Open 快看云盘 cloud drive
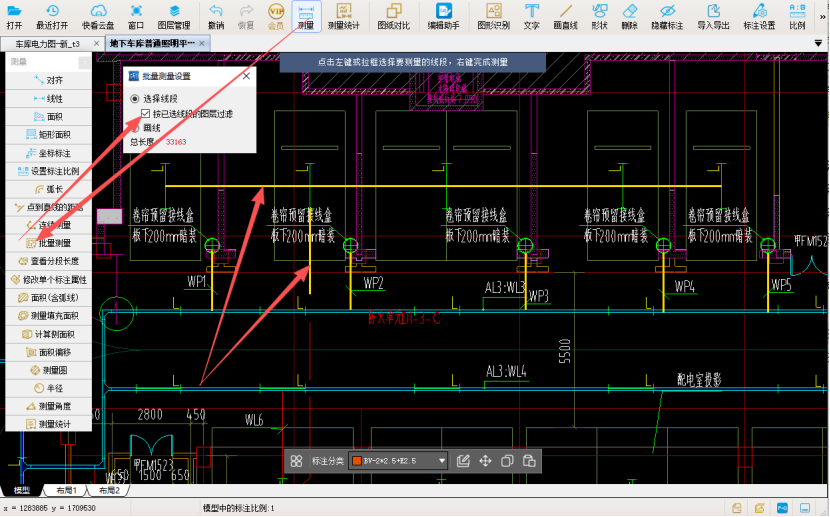Viewport: 830px width, 517px height. pos(97,15)
